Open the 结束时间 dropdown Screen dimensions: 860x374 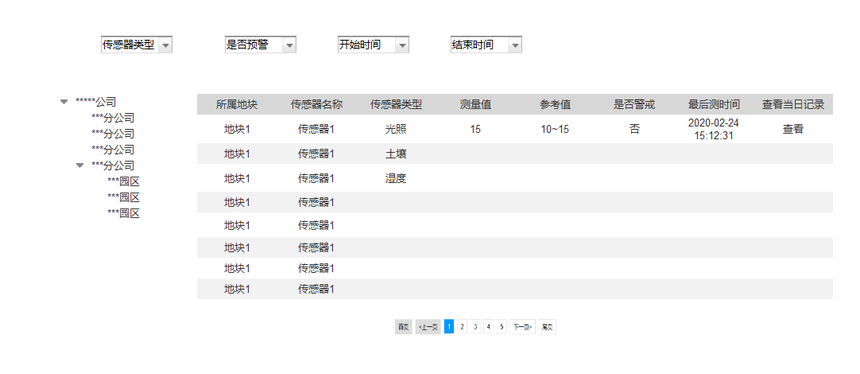486,45
